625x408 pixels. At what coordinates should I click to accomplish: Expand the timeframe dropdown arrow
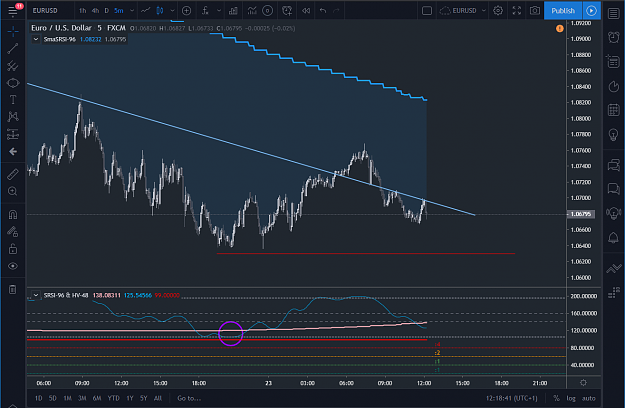coord(132,11)
